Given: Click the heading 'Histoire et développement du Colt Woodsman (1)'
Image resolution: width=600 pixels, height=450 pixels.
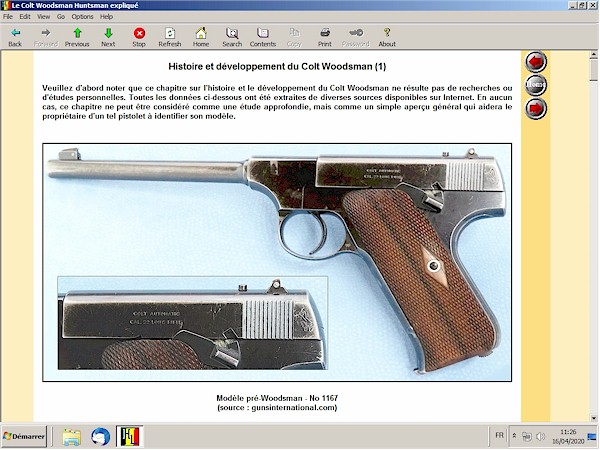Looking at the screenshot, I should tap(277, 67).
